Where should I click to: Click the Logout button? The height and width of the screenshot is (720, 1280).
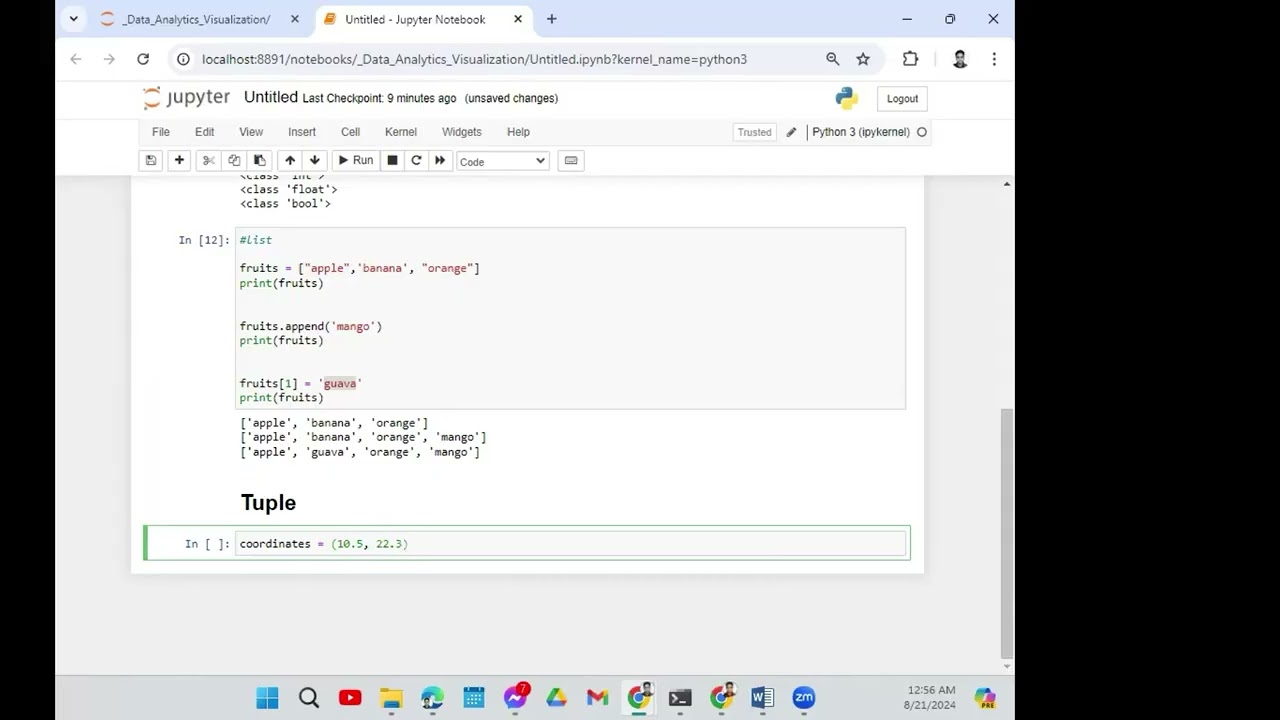pyautogui.click(x=902, y=98)
